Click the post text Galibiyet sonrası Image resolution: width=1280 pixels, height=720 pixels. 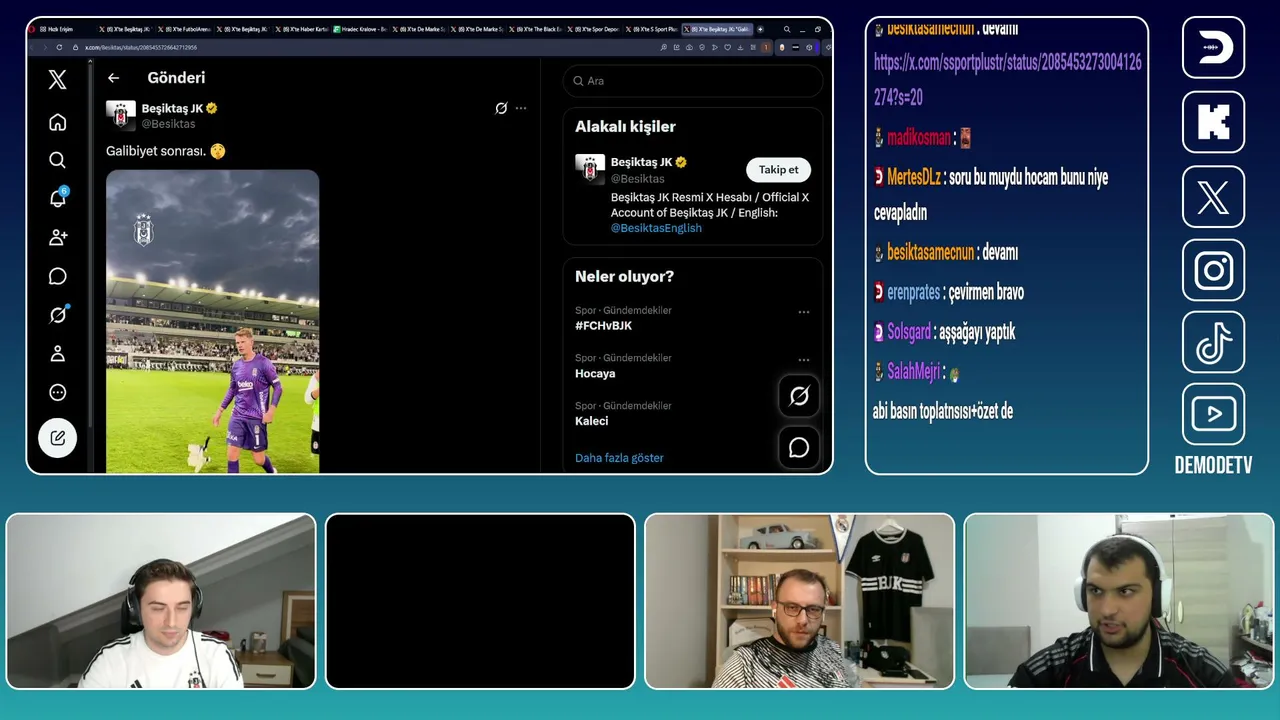[x=156, y=151]
